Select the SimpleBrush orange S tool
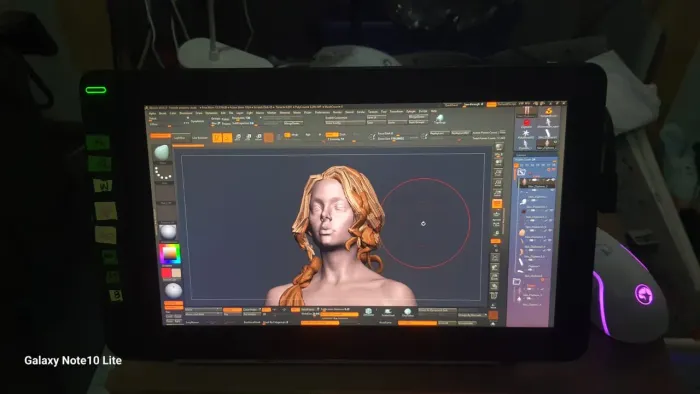 tap(549, 112)
